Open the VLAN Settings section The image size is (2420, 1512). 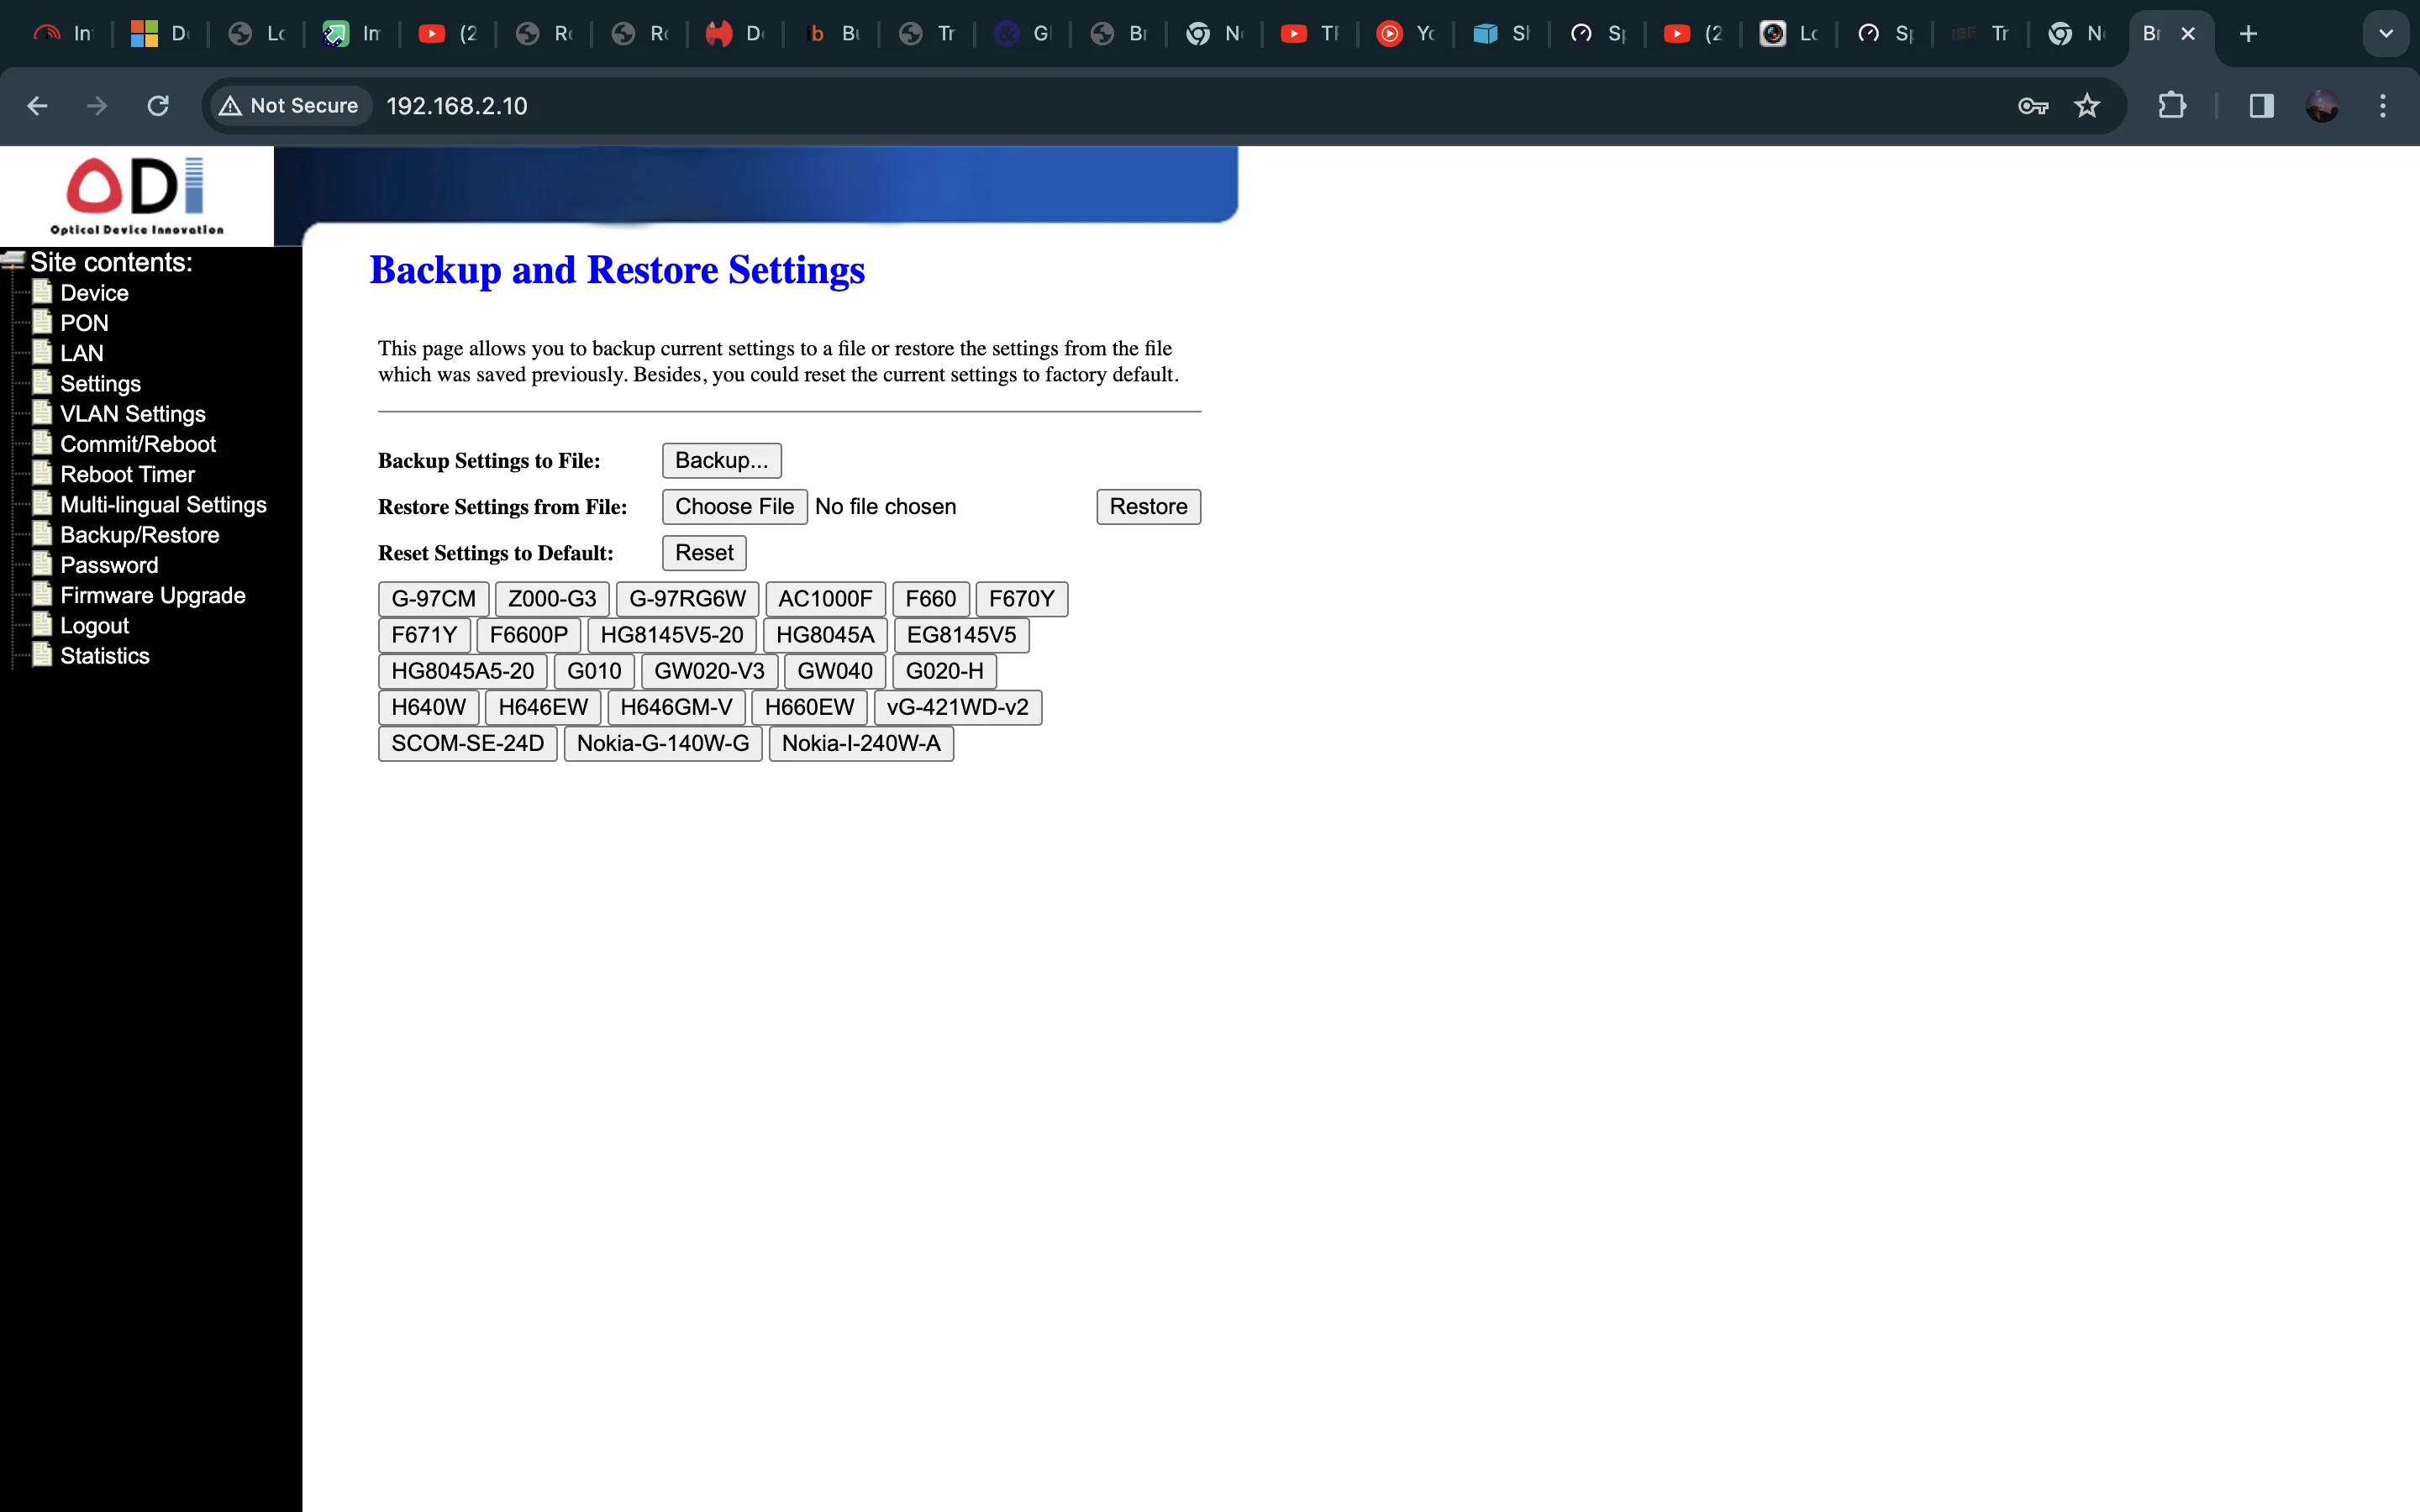pos(133,412)
